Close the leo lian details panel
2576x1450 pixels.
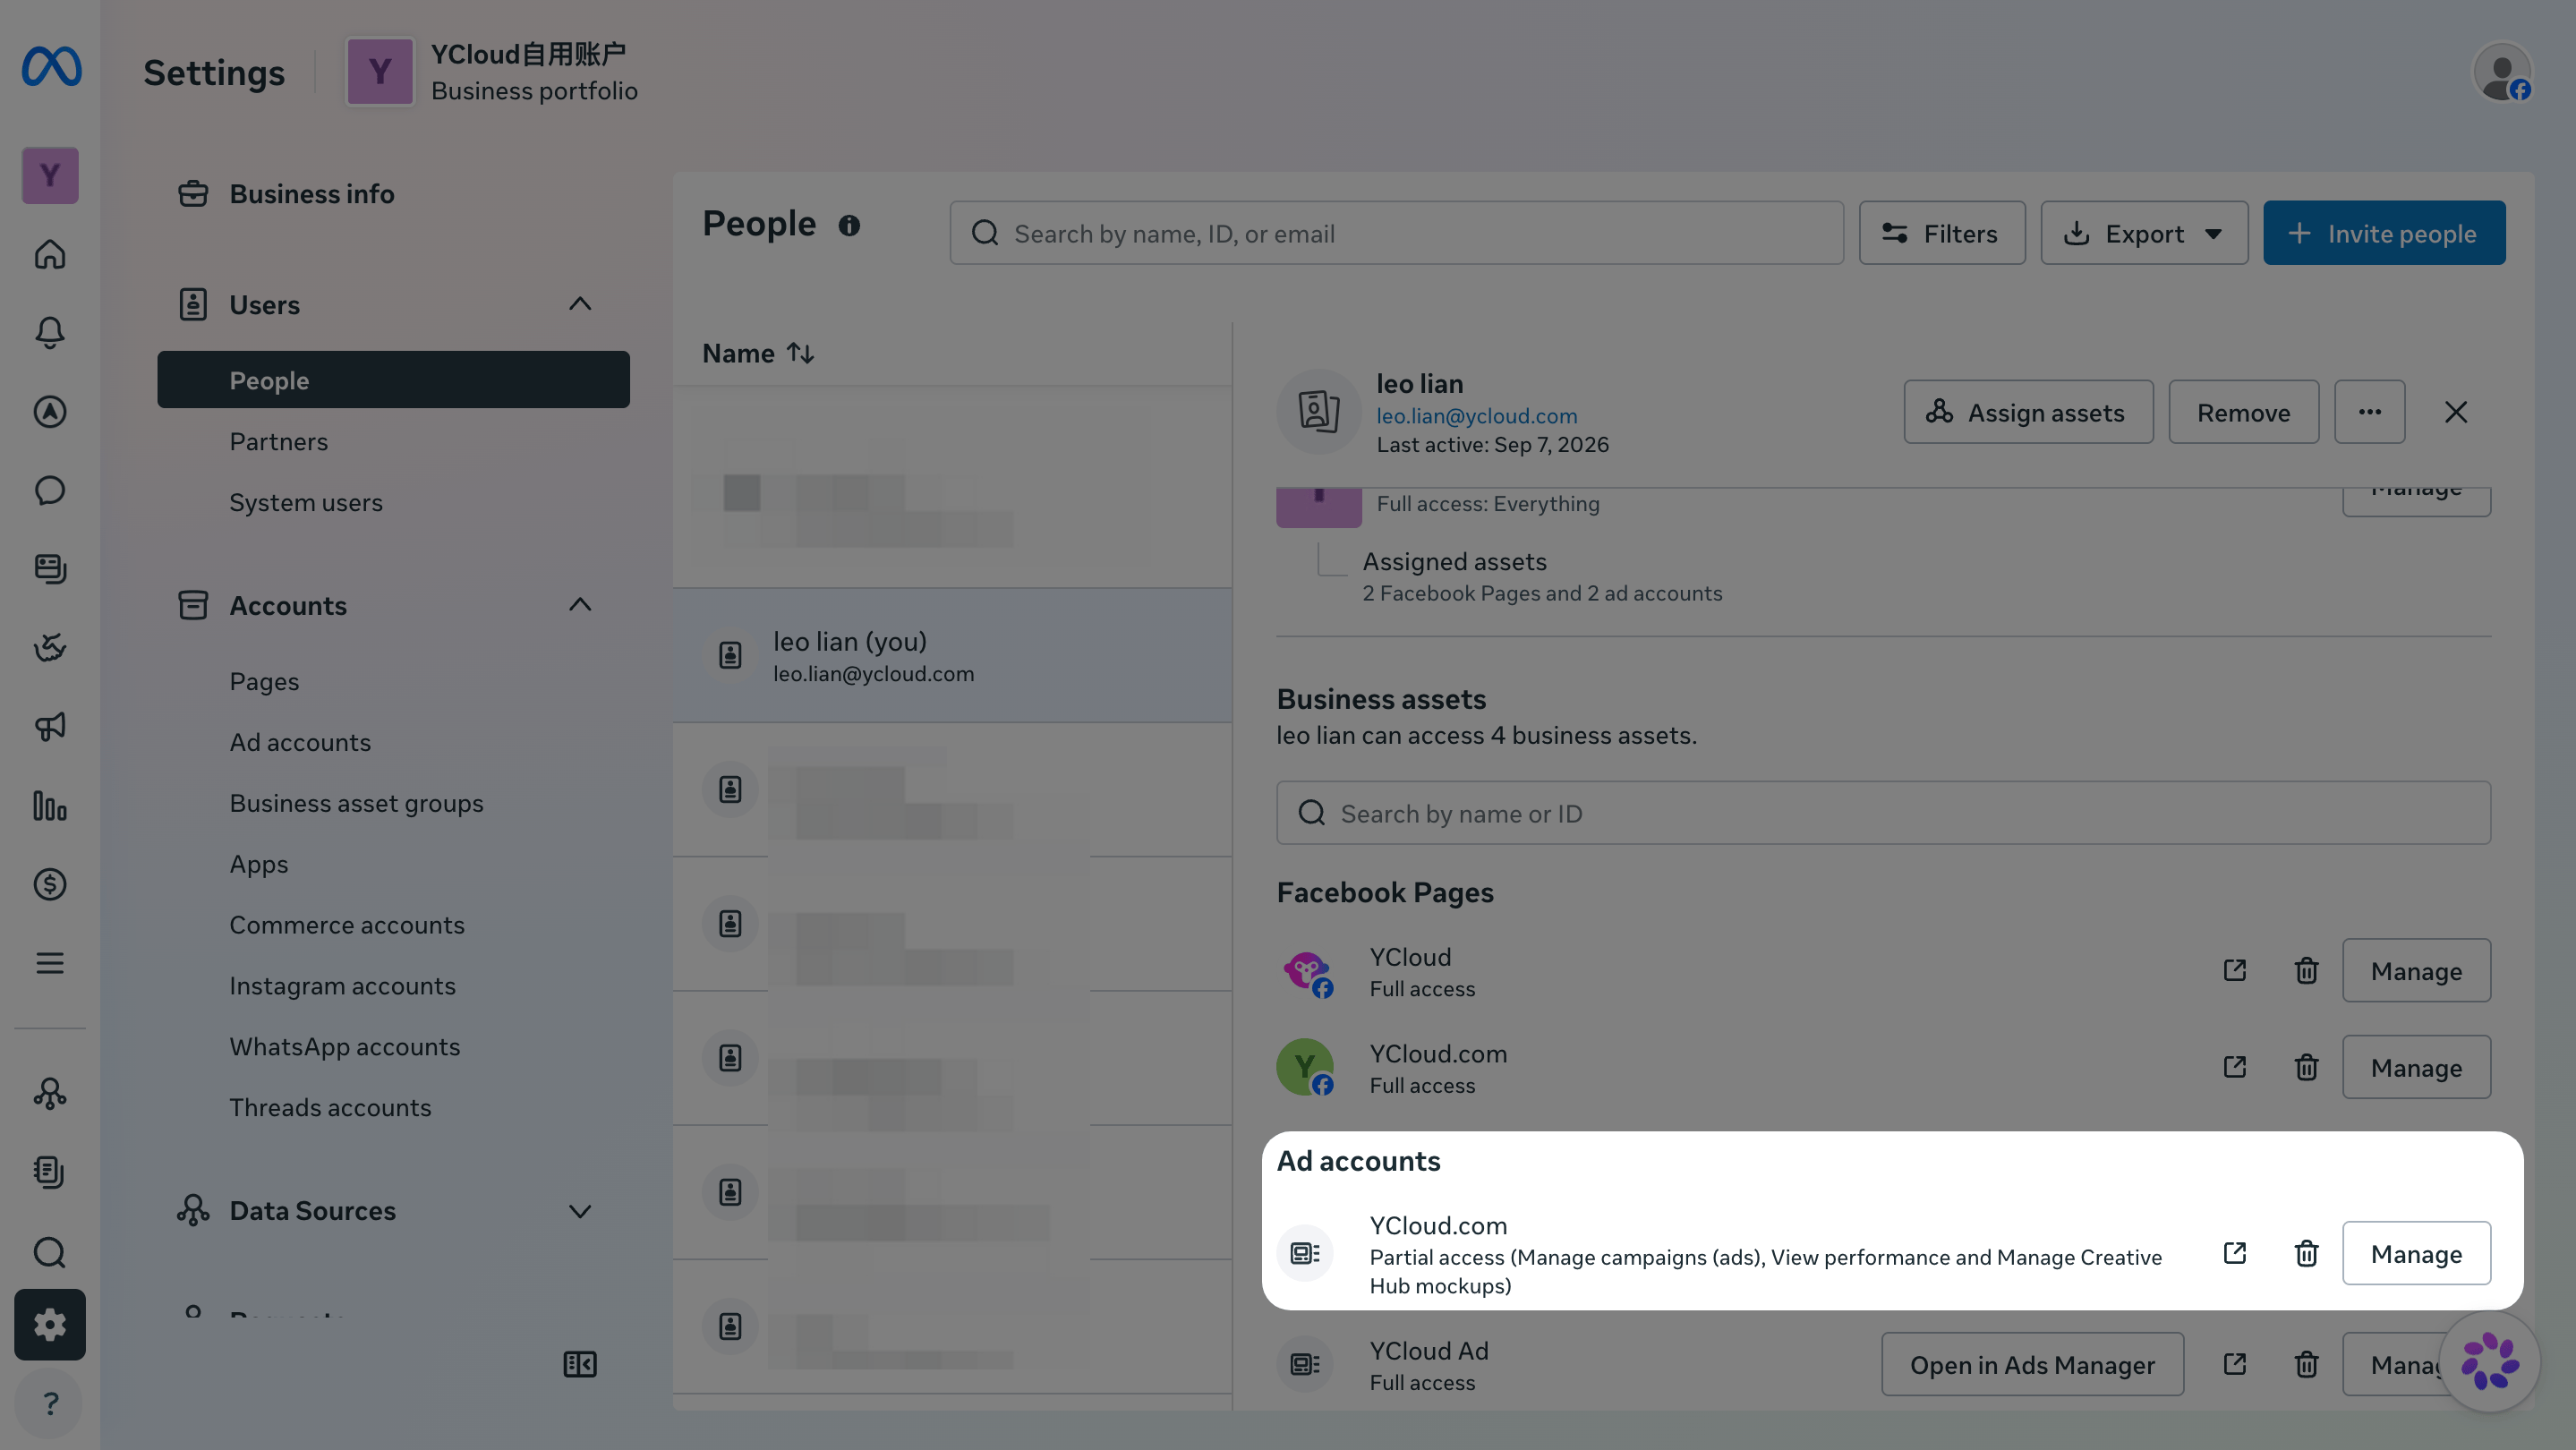coord(2456,412)
